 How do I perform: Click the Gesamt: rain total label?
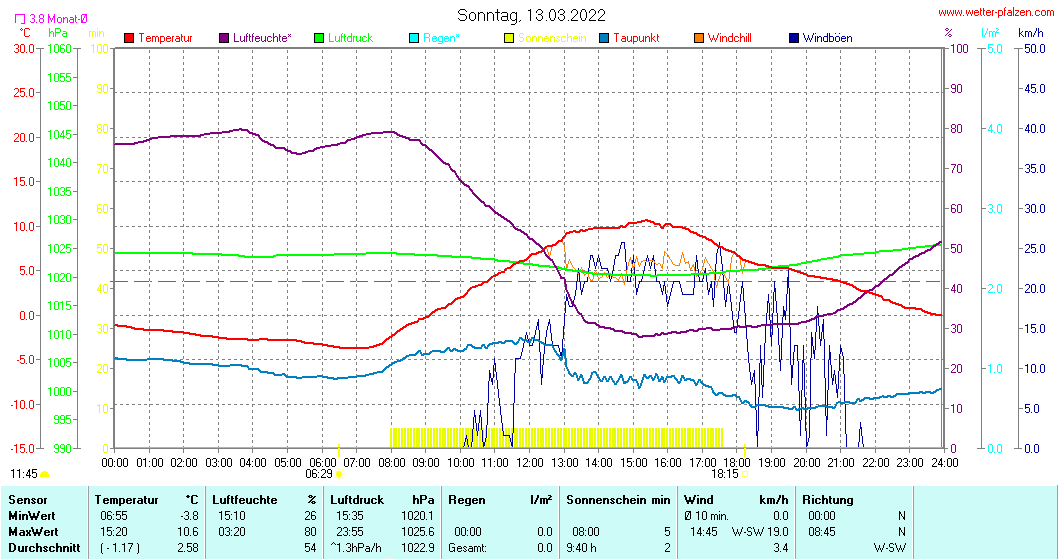tap(468, 548)
